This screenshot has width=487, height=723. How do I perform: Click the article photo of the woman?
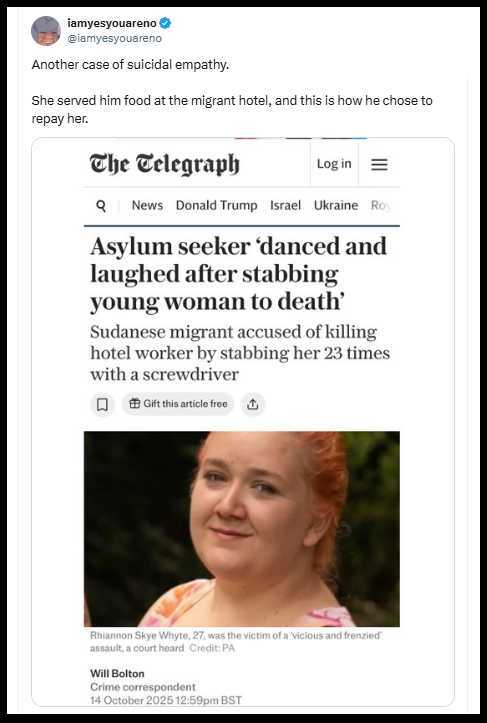(x=242, y=529)
